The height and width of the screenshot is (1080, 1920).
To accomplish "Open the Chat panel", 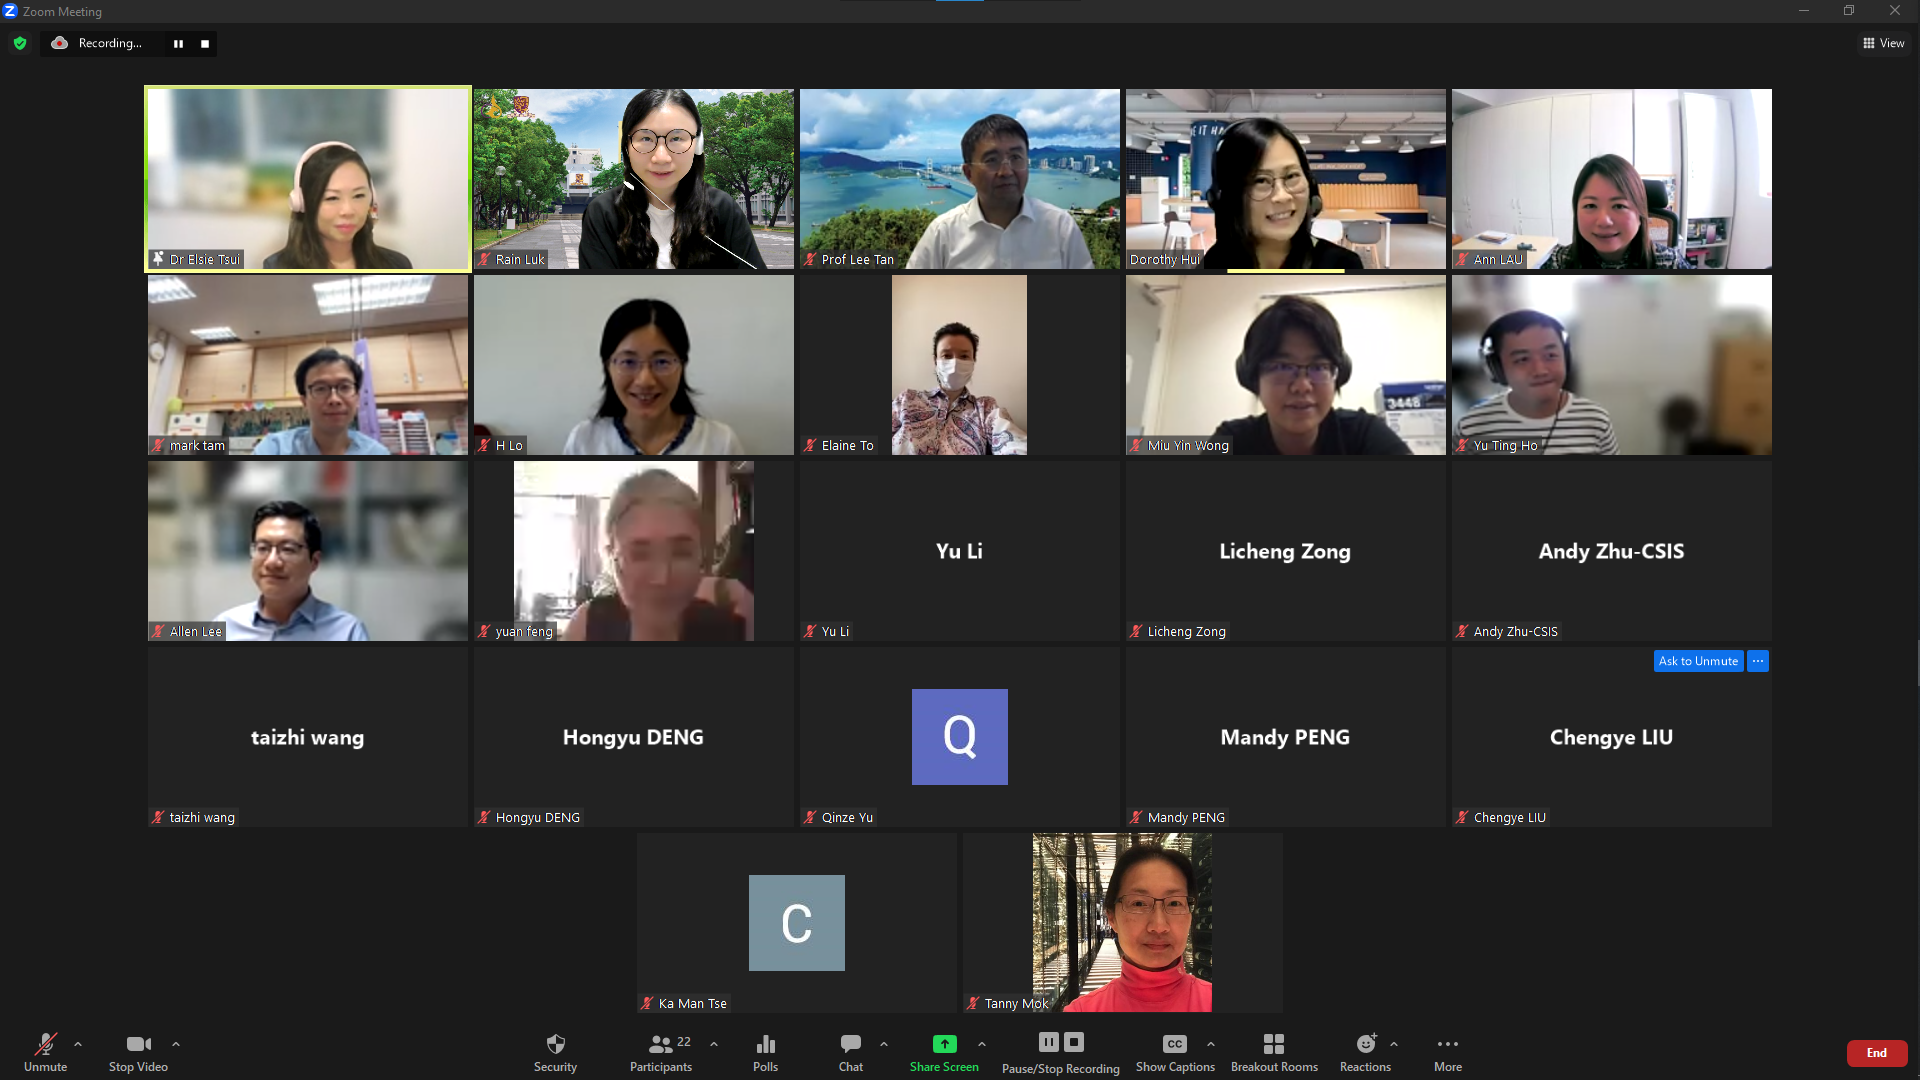I will 851,1044.
